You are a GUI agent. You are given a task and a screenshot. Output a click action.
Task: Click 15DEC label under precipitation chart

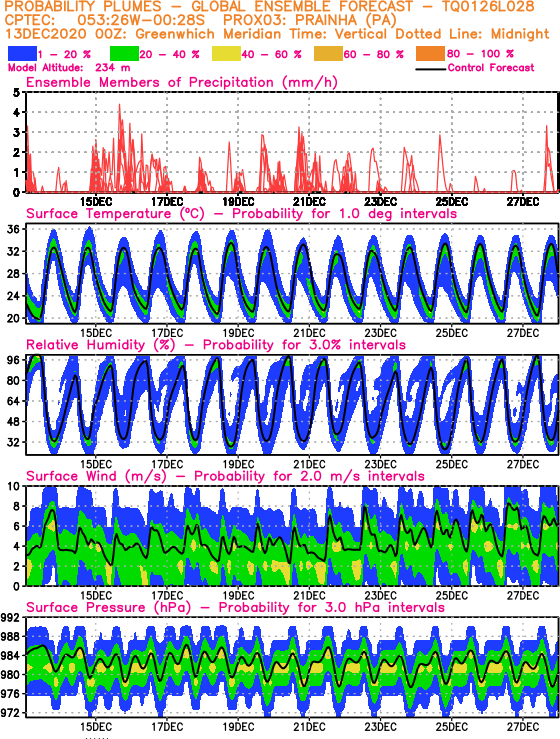tap(96, 202)
